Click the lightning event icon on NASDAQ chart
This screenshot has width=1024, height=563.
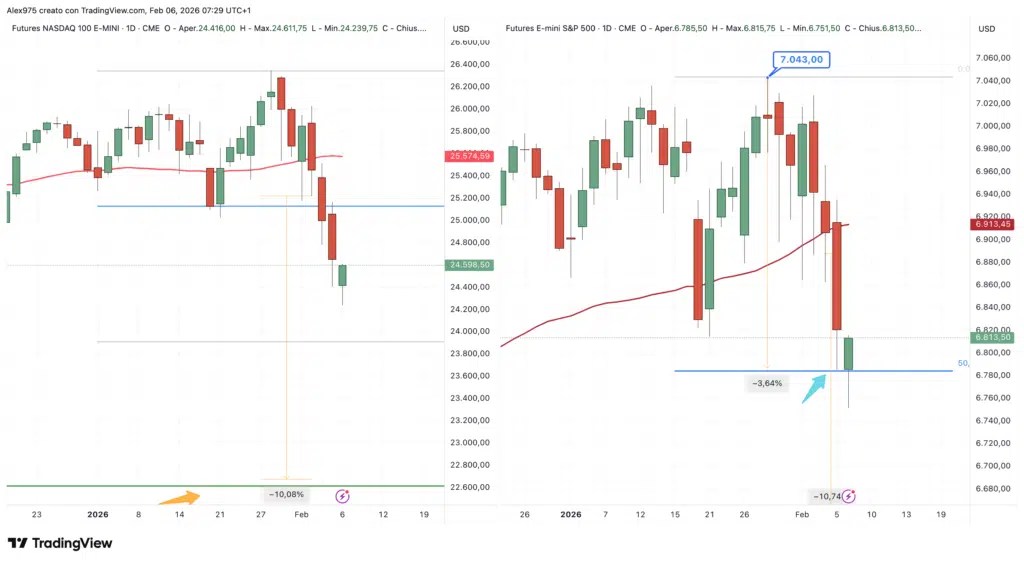[342, 496]
